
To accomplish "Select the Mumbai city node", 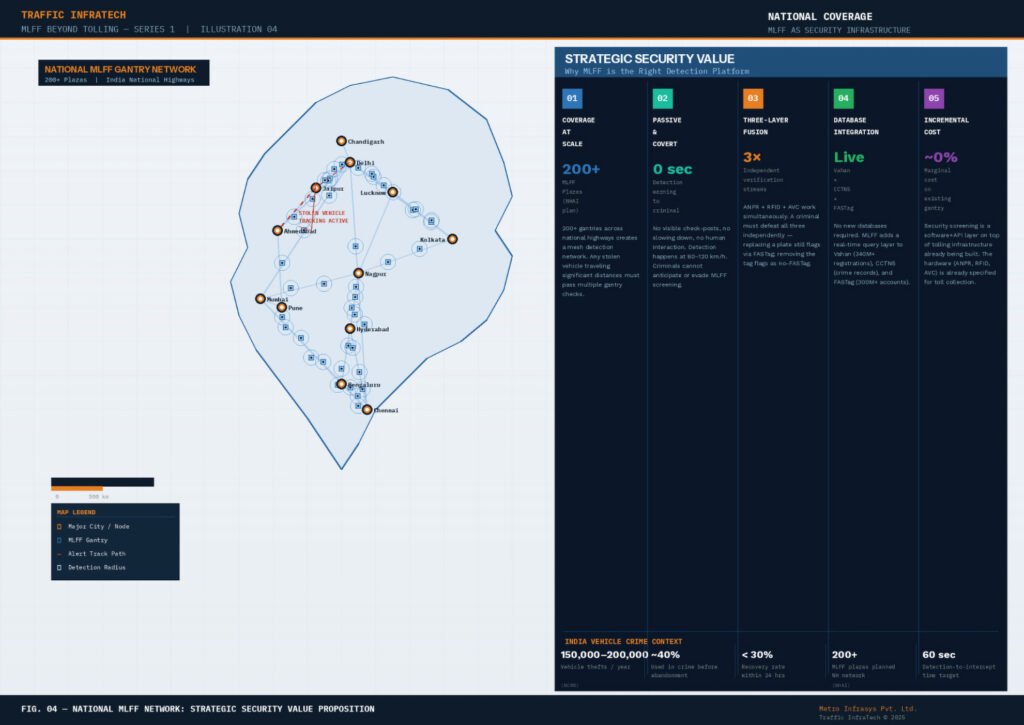I will pyautogui.click(x=261, y=298).
